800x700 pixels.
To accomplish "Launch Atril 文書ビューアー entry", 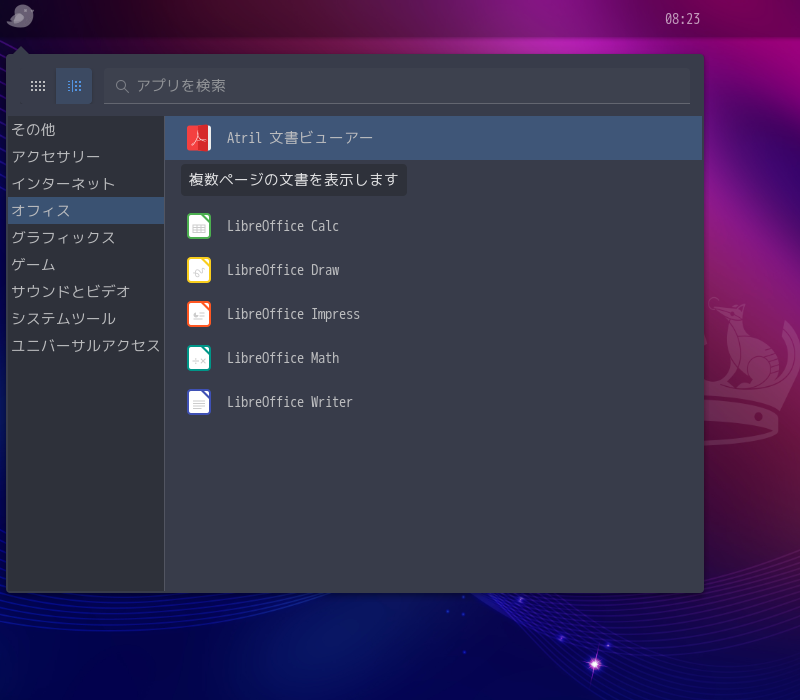I will click(433, 138).
